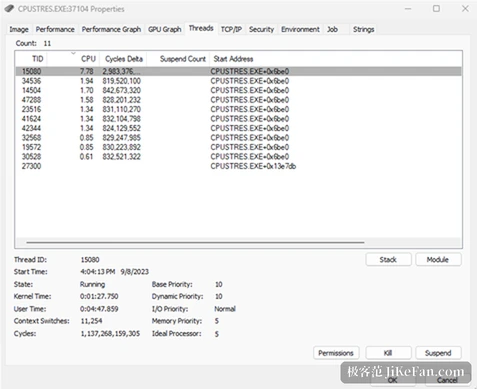Click start address CPUSTRES.EXE+0x13e7db
477x389 pixels.
[253, 166]
